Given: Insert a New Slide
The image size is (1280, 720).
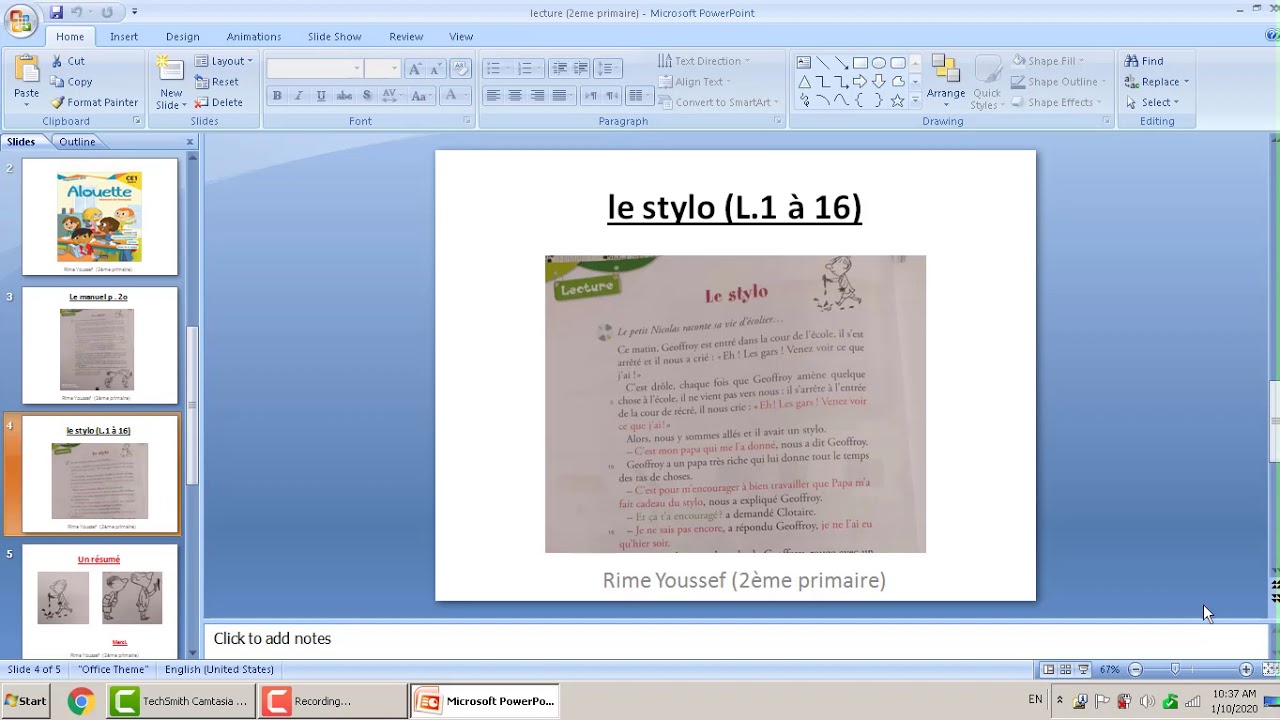Looking at the screenshot, I should click(170, 81).
